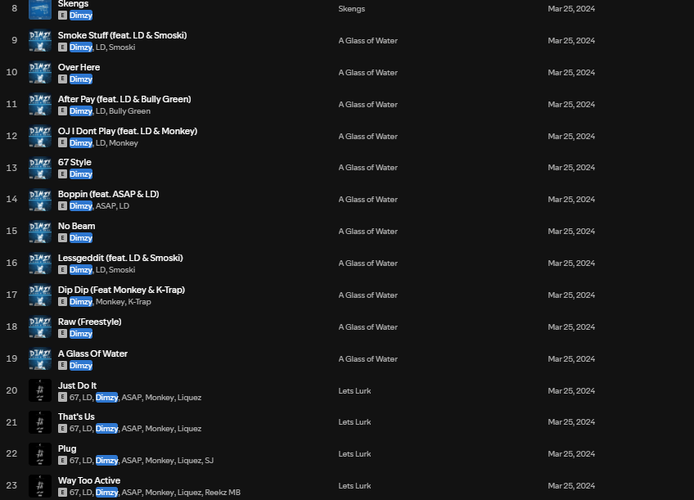694x500 pixels.
Task: Select album artwork for Way Too Active
Action: [x=40, y=486]
